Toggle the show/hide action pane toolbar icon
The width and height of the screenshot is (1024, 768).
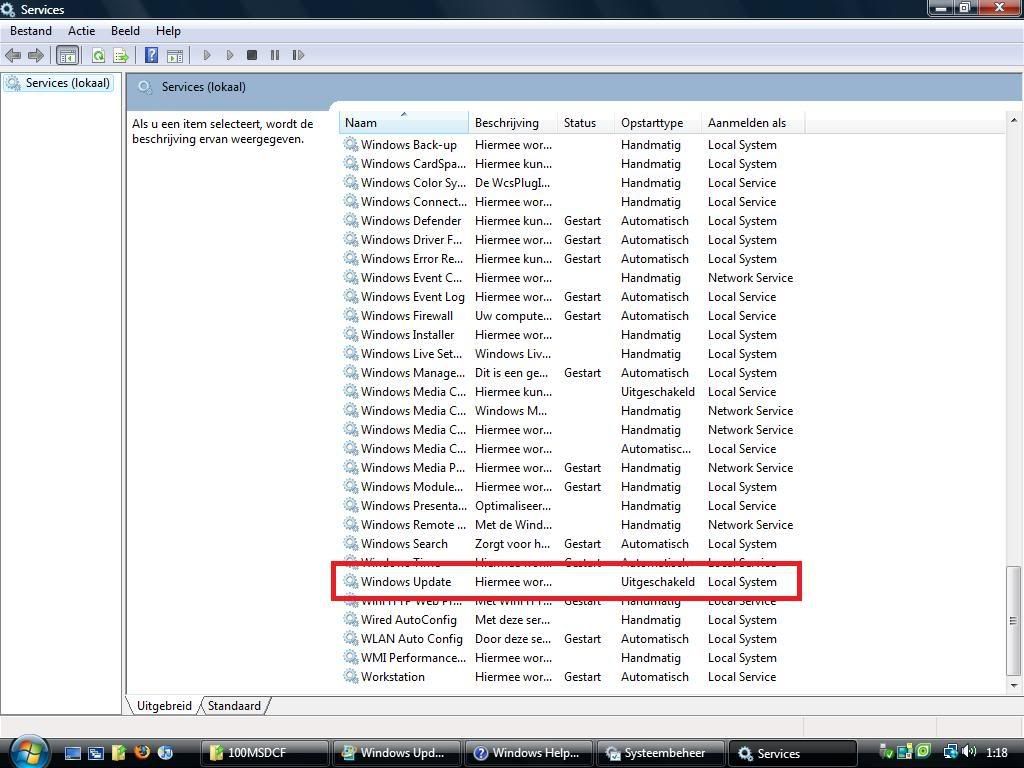tap(174, 56)
